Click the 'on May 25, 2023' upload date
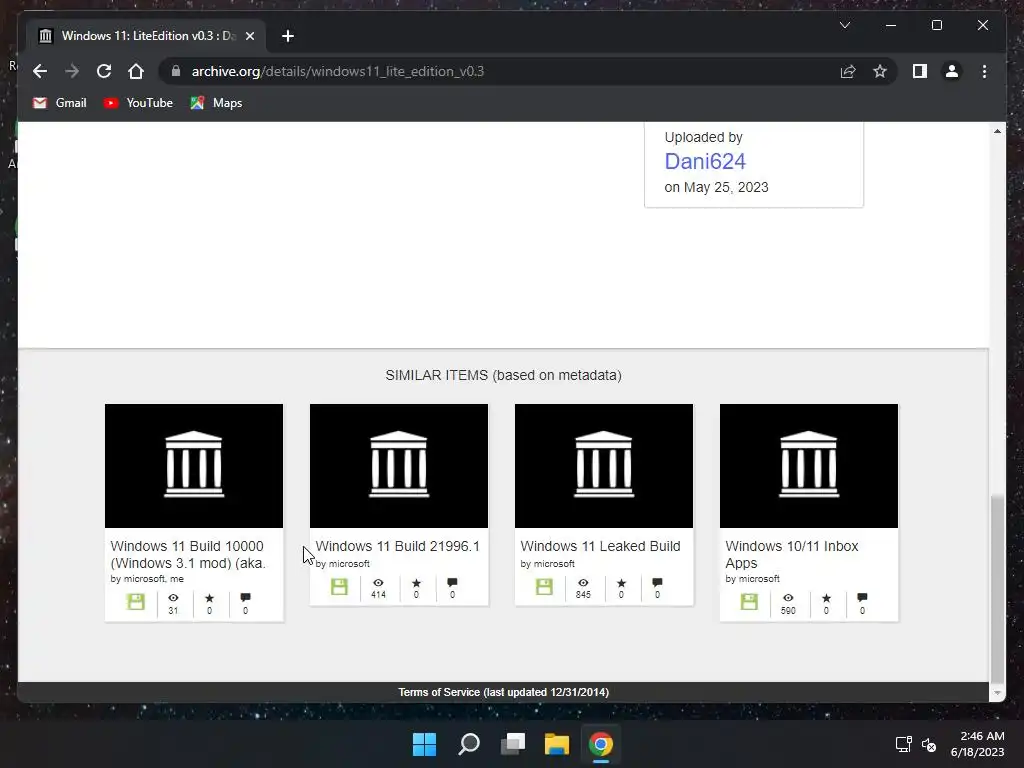 716,187
